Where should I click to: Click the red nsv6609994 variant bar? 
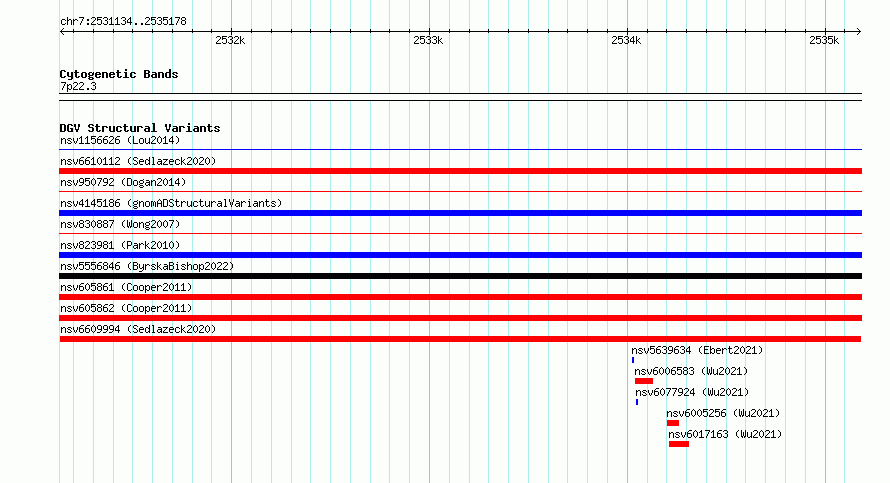point(460,339)
